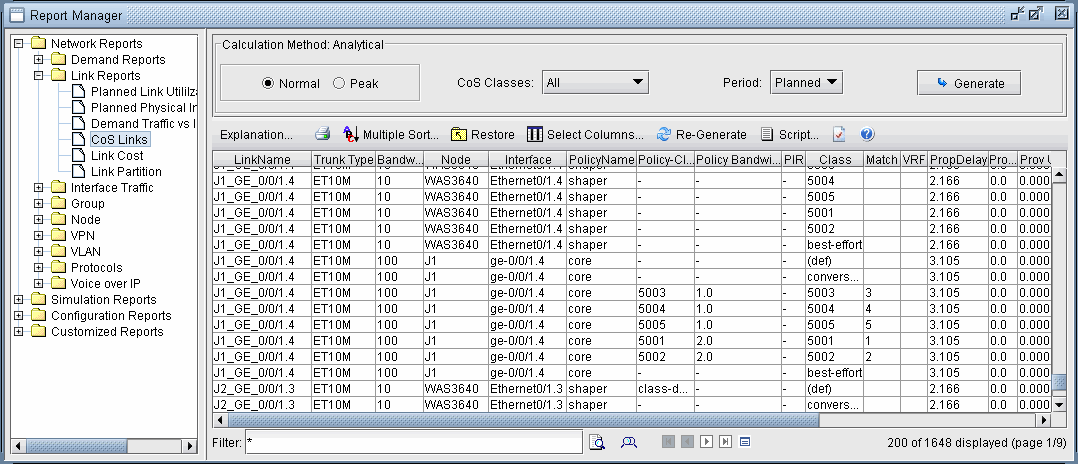Open the Script option in the toolbar

(790, 134)
